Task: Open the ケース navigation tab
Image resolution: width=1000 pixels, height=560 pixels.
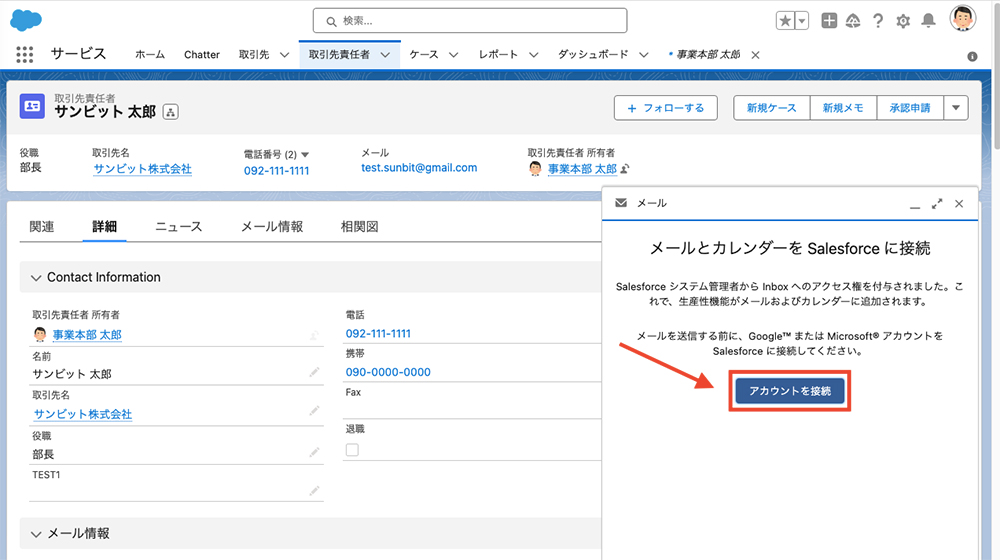Action: (424, 55)
